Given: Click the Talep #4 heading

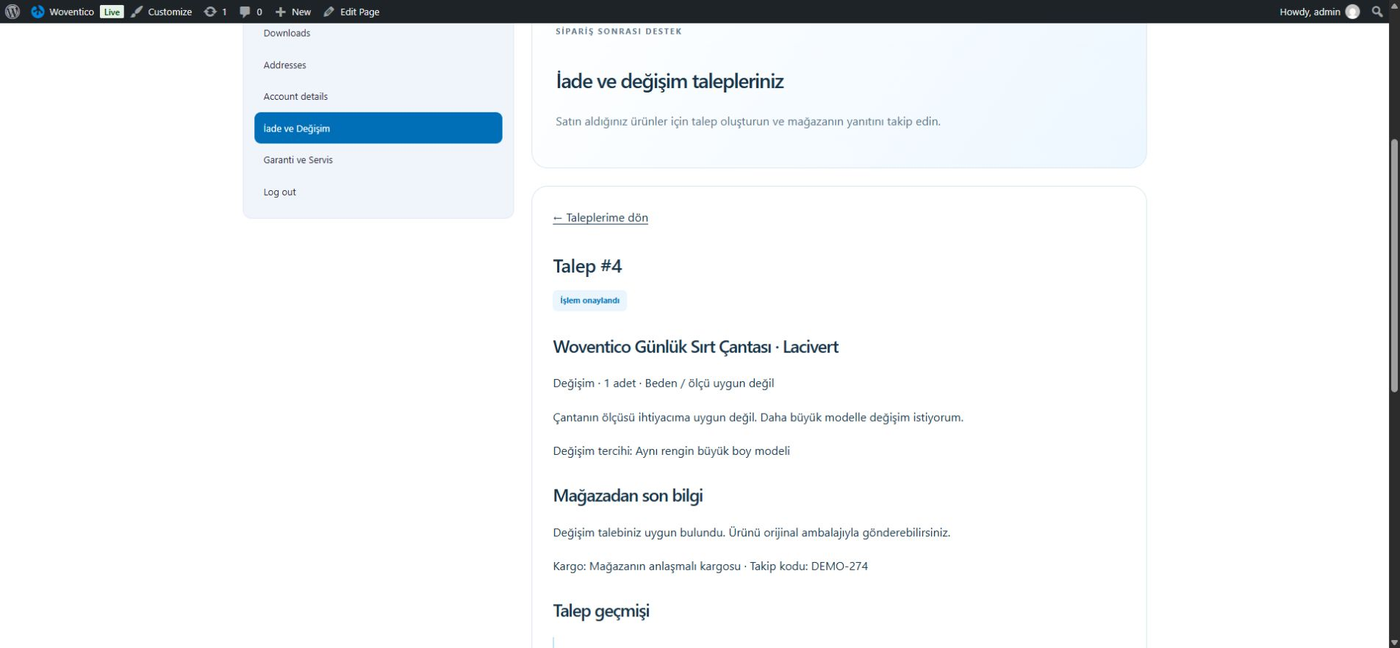Looking at the screenshot, I should (588, 266).
